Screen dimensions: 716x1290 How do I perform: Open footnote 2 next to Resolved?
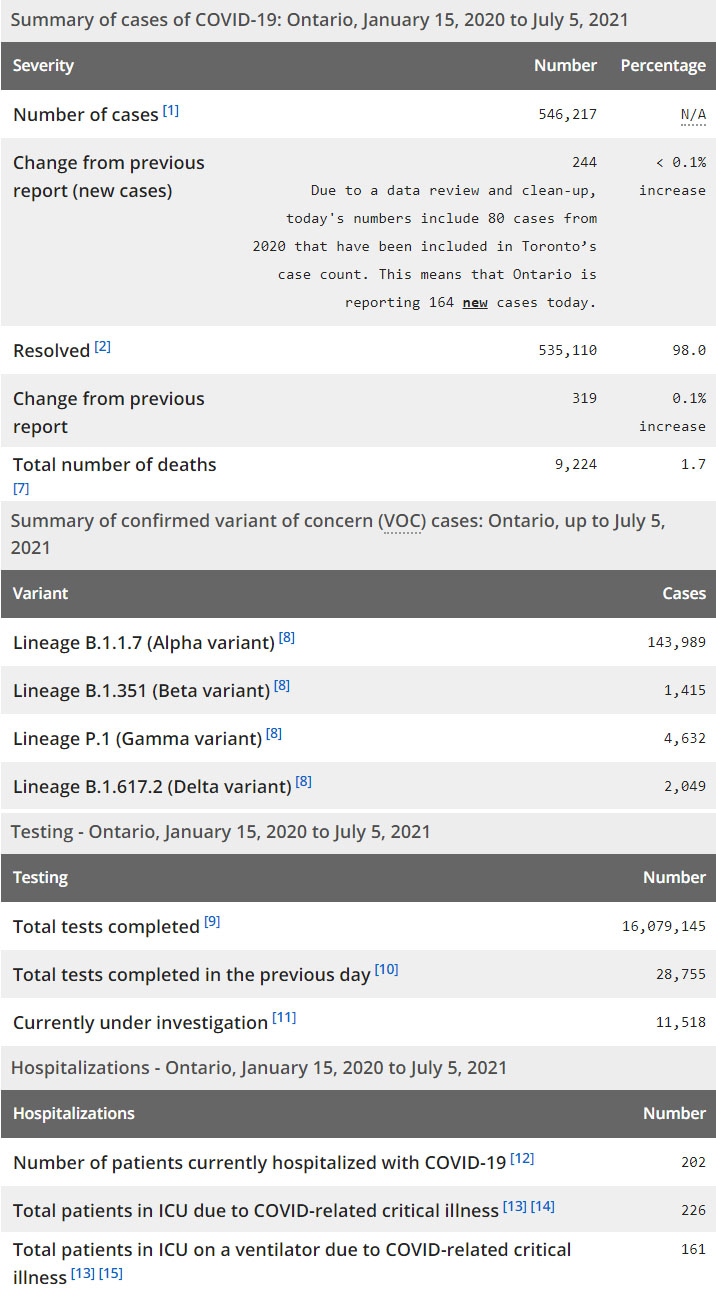coord(103,347)
